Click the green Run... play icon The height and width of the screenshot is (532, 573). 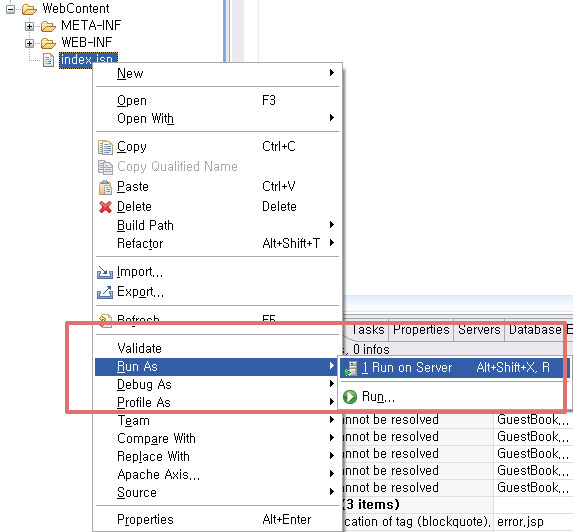(350, 397)
